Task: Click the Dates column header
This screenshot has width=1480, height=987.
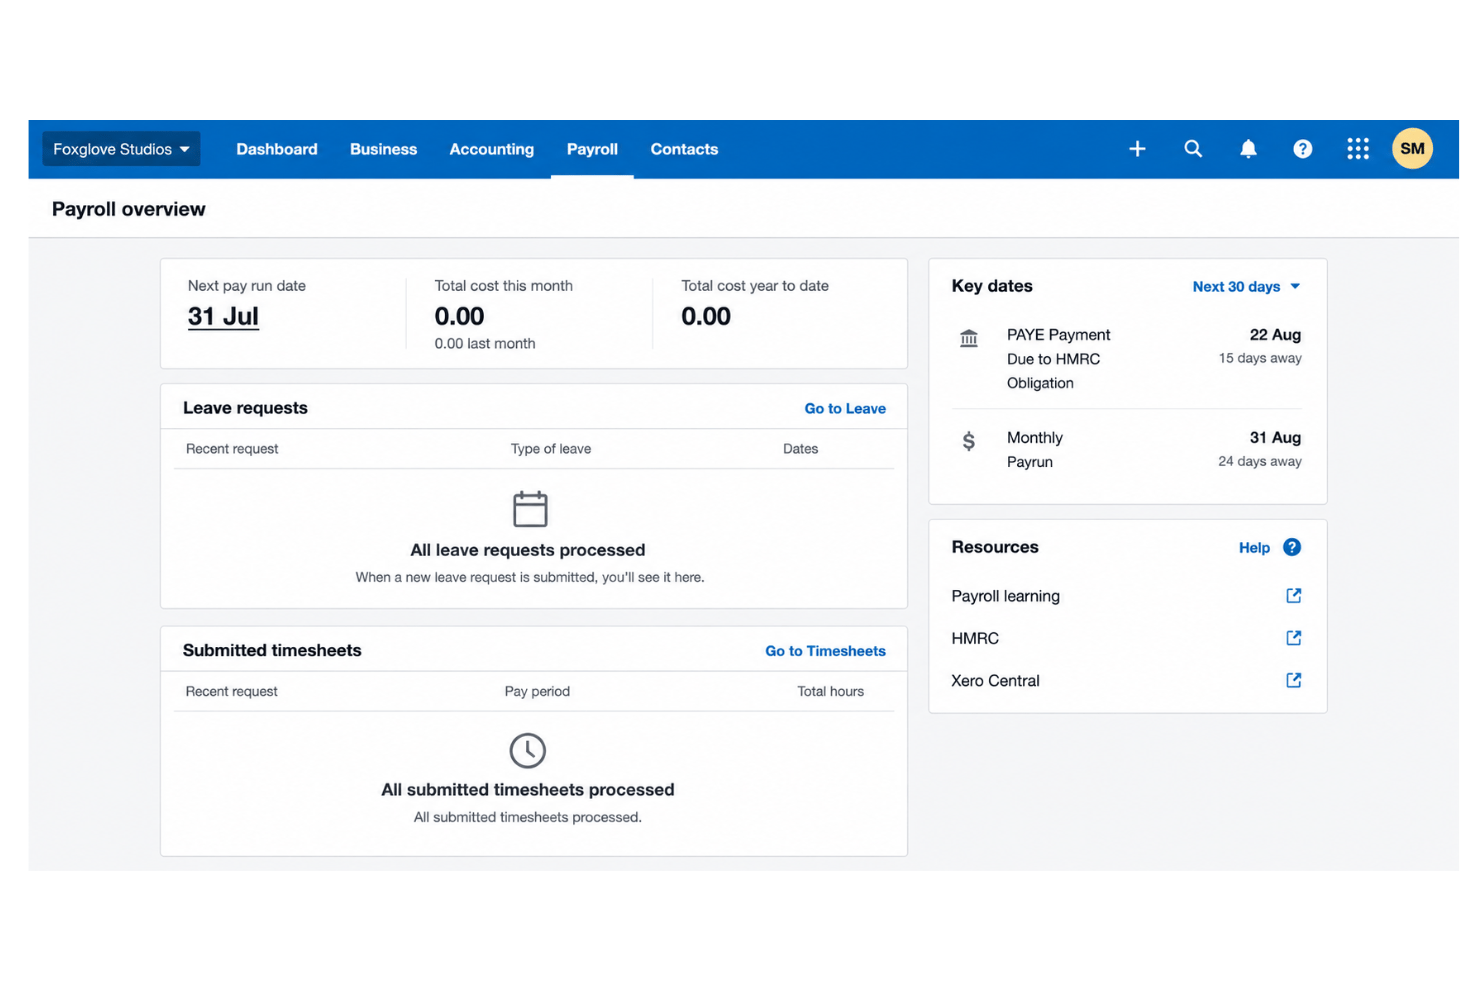Action: [x=800, y=449]
